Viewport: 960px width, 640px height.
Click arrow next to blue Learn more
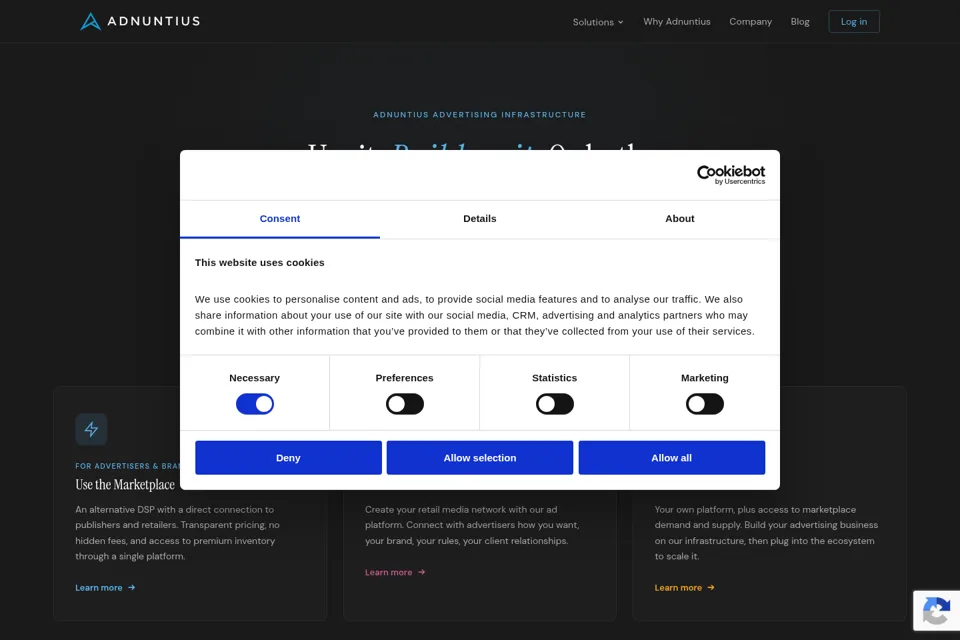(x=132, y=587)
